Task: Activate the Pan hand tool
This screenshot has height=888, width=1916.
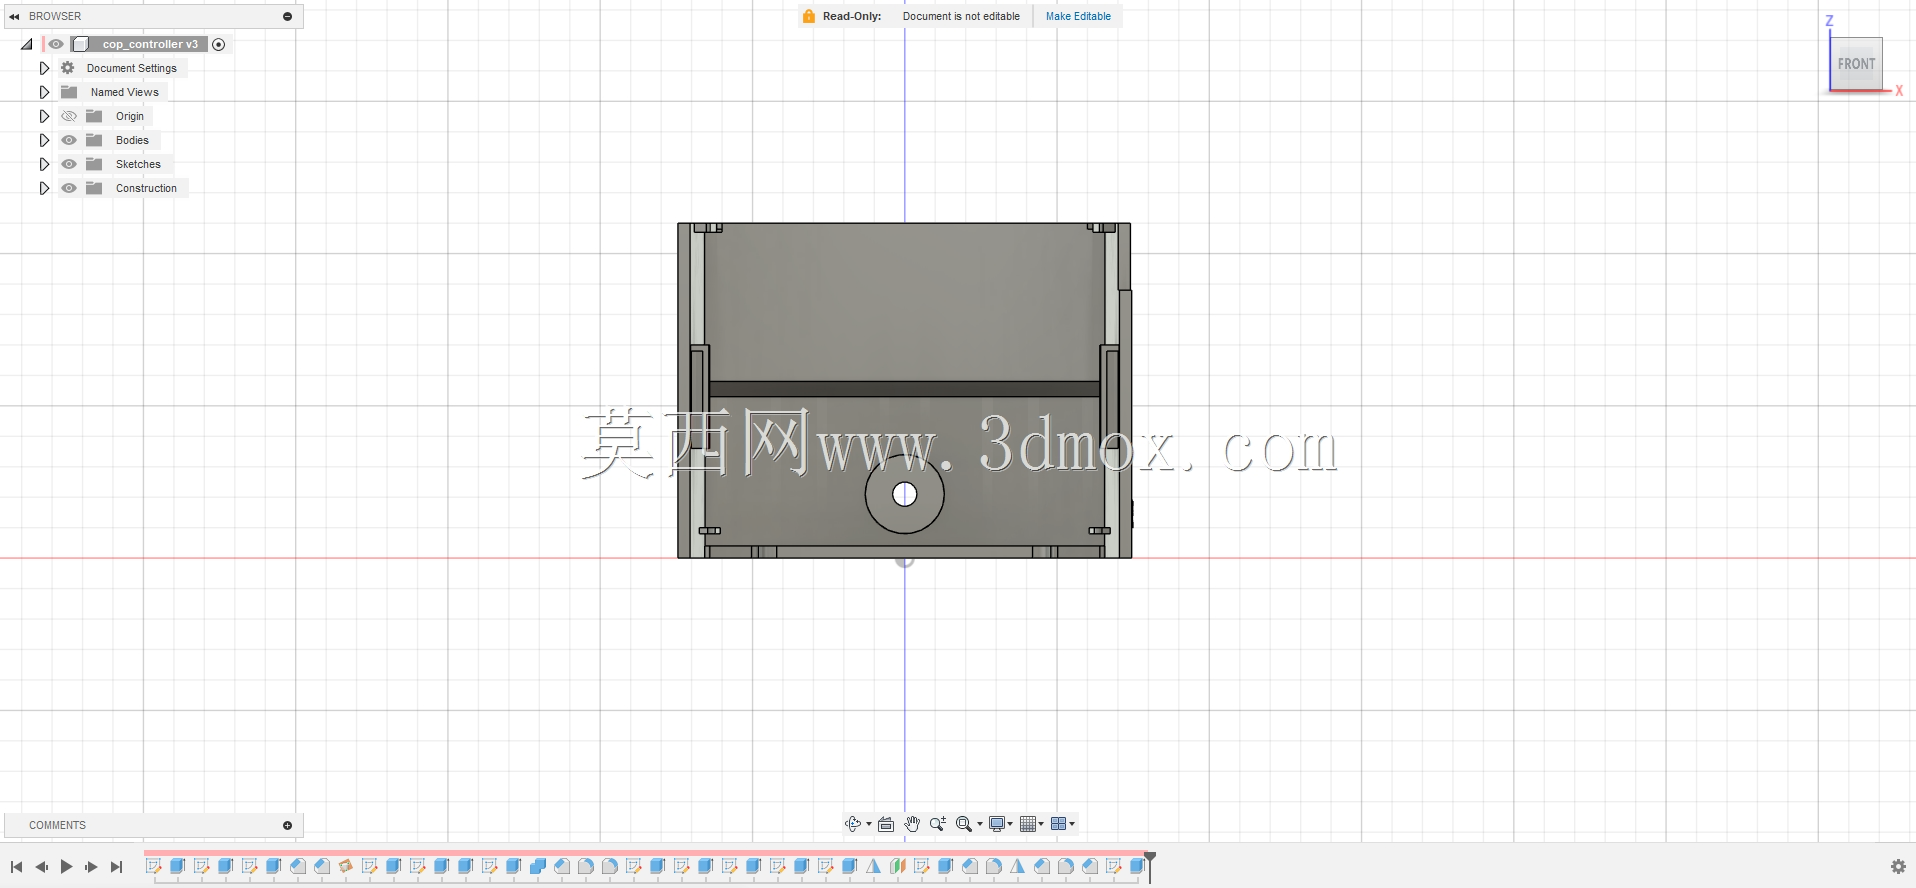Action: point(912,824)
